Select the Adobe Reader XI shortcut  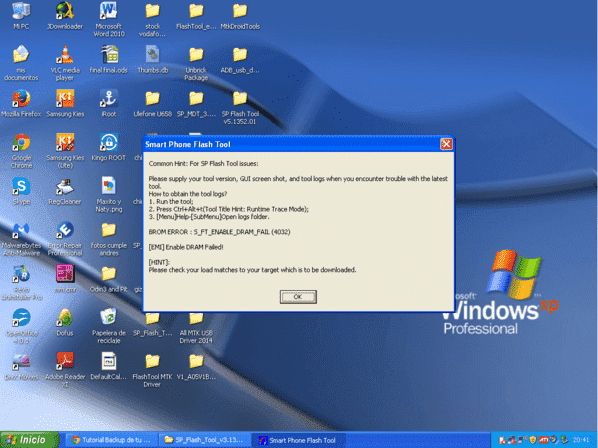click(x=65, y=370)
